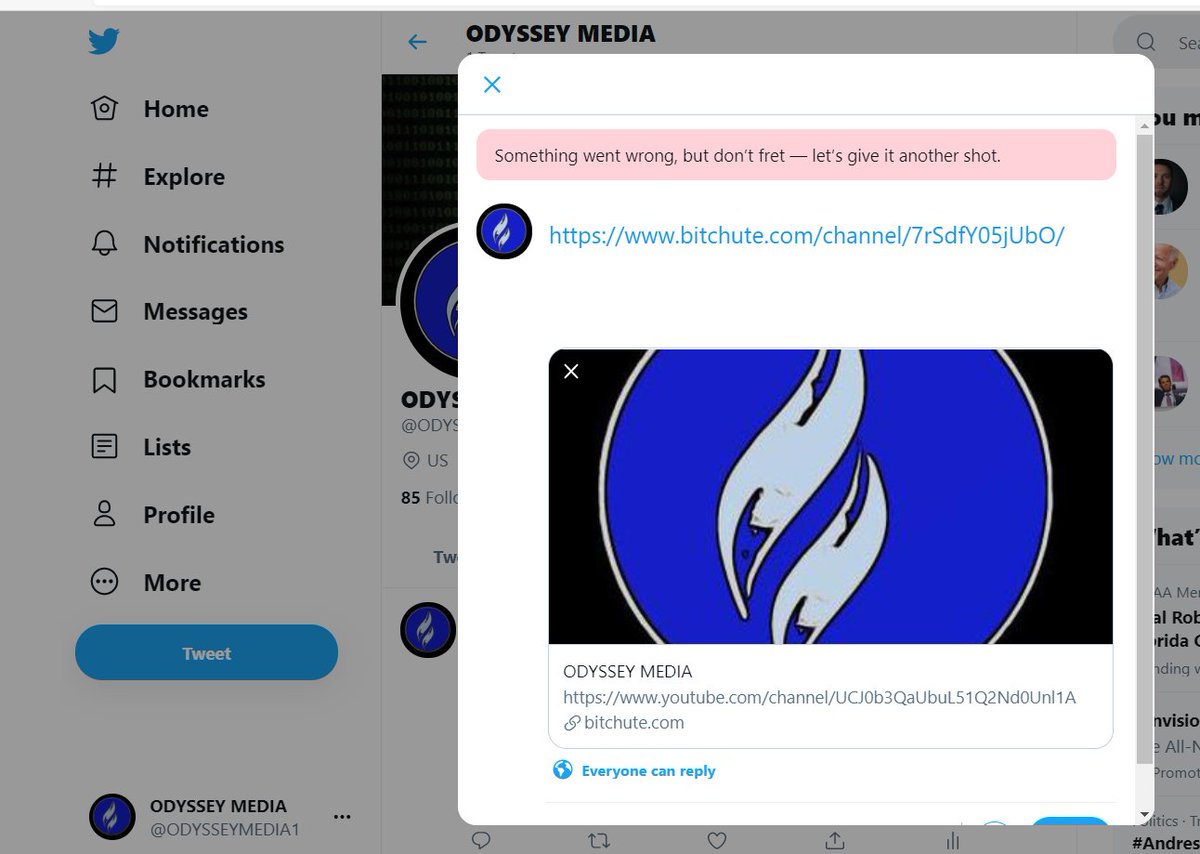The image size is (1200, 854).
Task: Click composer avatar beside the URL
Action: tap(503, 231)
